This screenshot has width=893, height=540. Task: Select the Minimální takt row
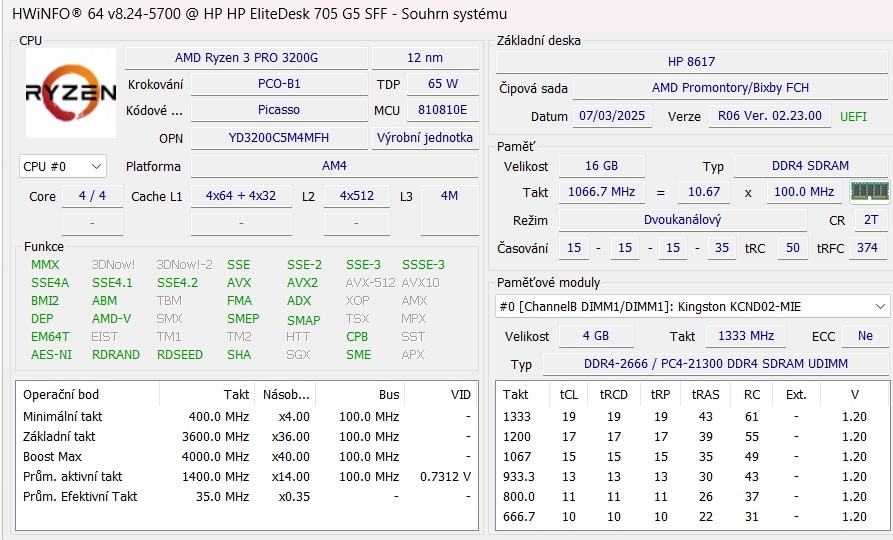[247, 416]
